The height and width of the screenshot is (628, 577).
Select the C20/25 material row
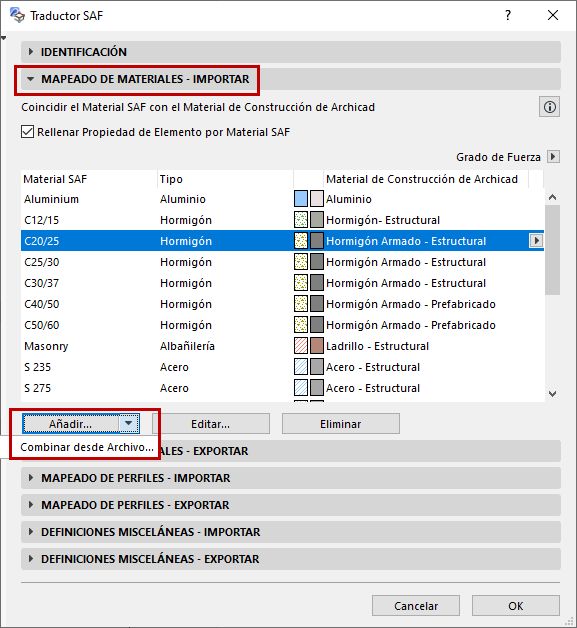coord(282,240)
